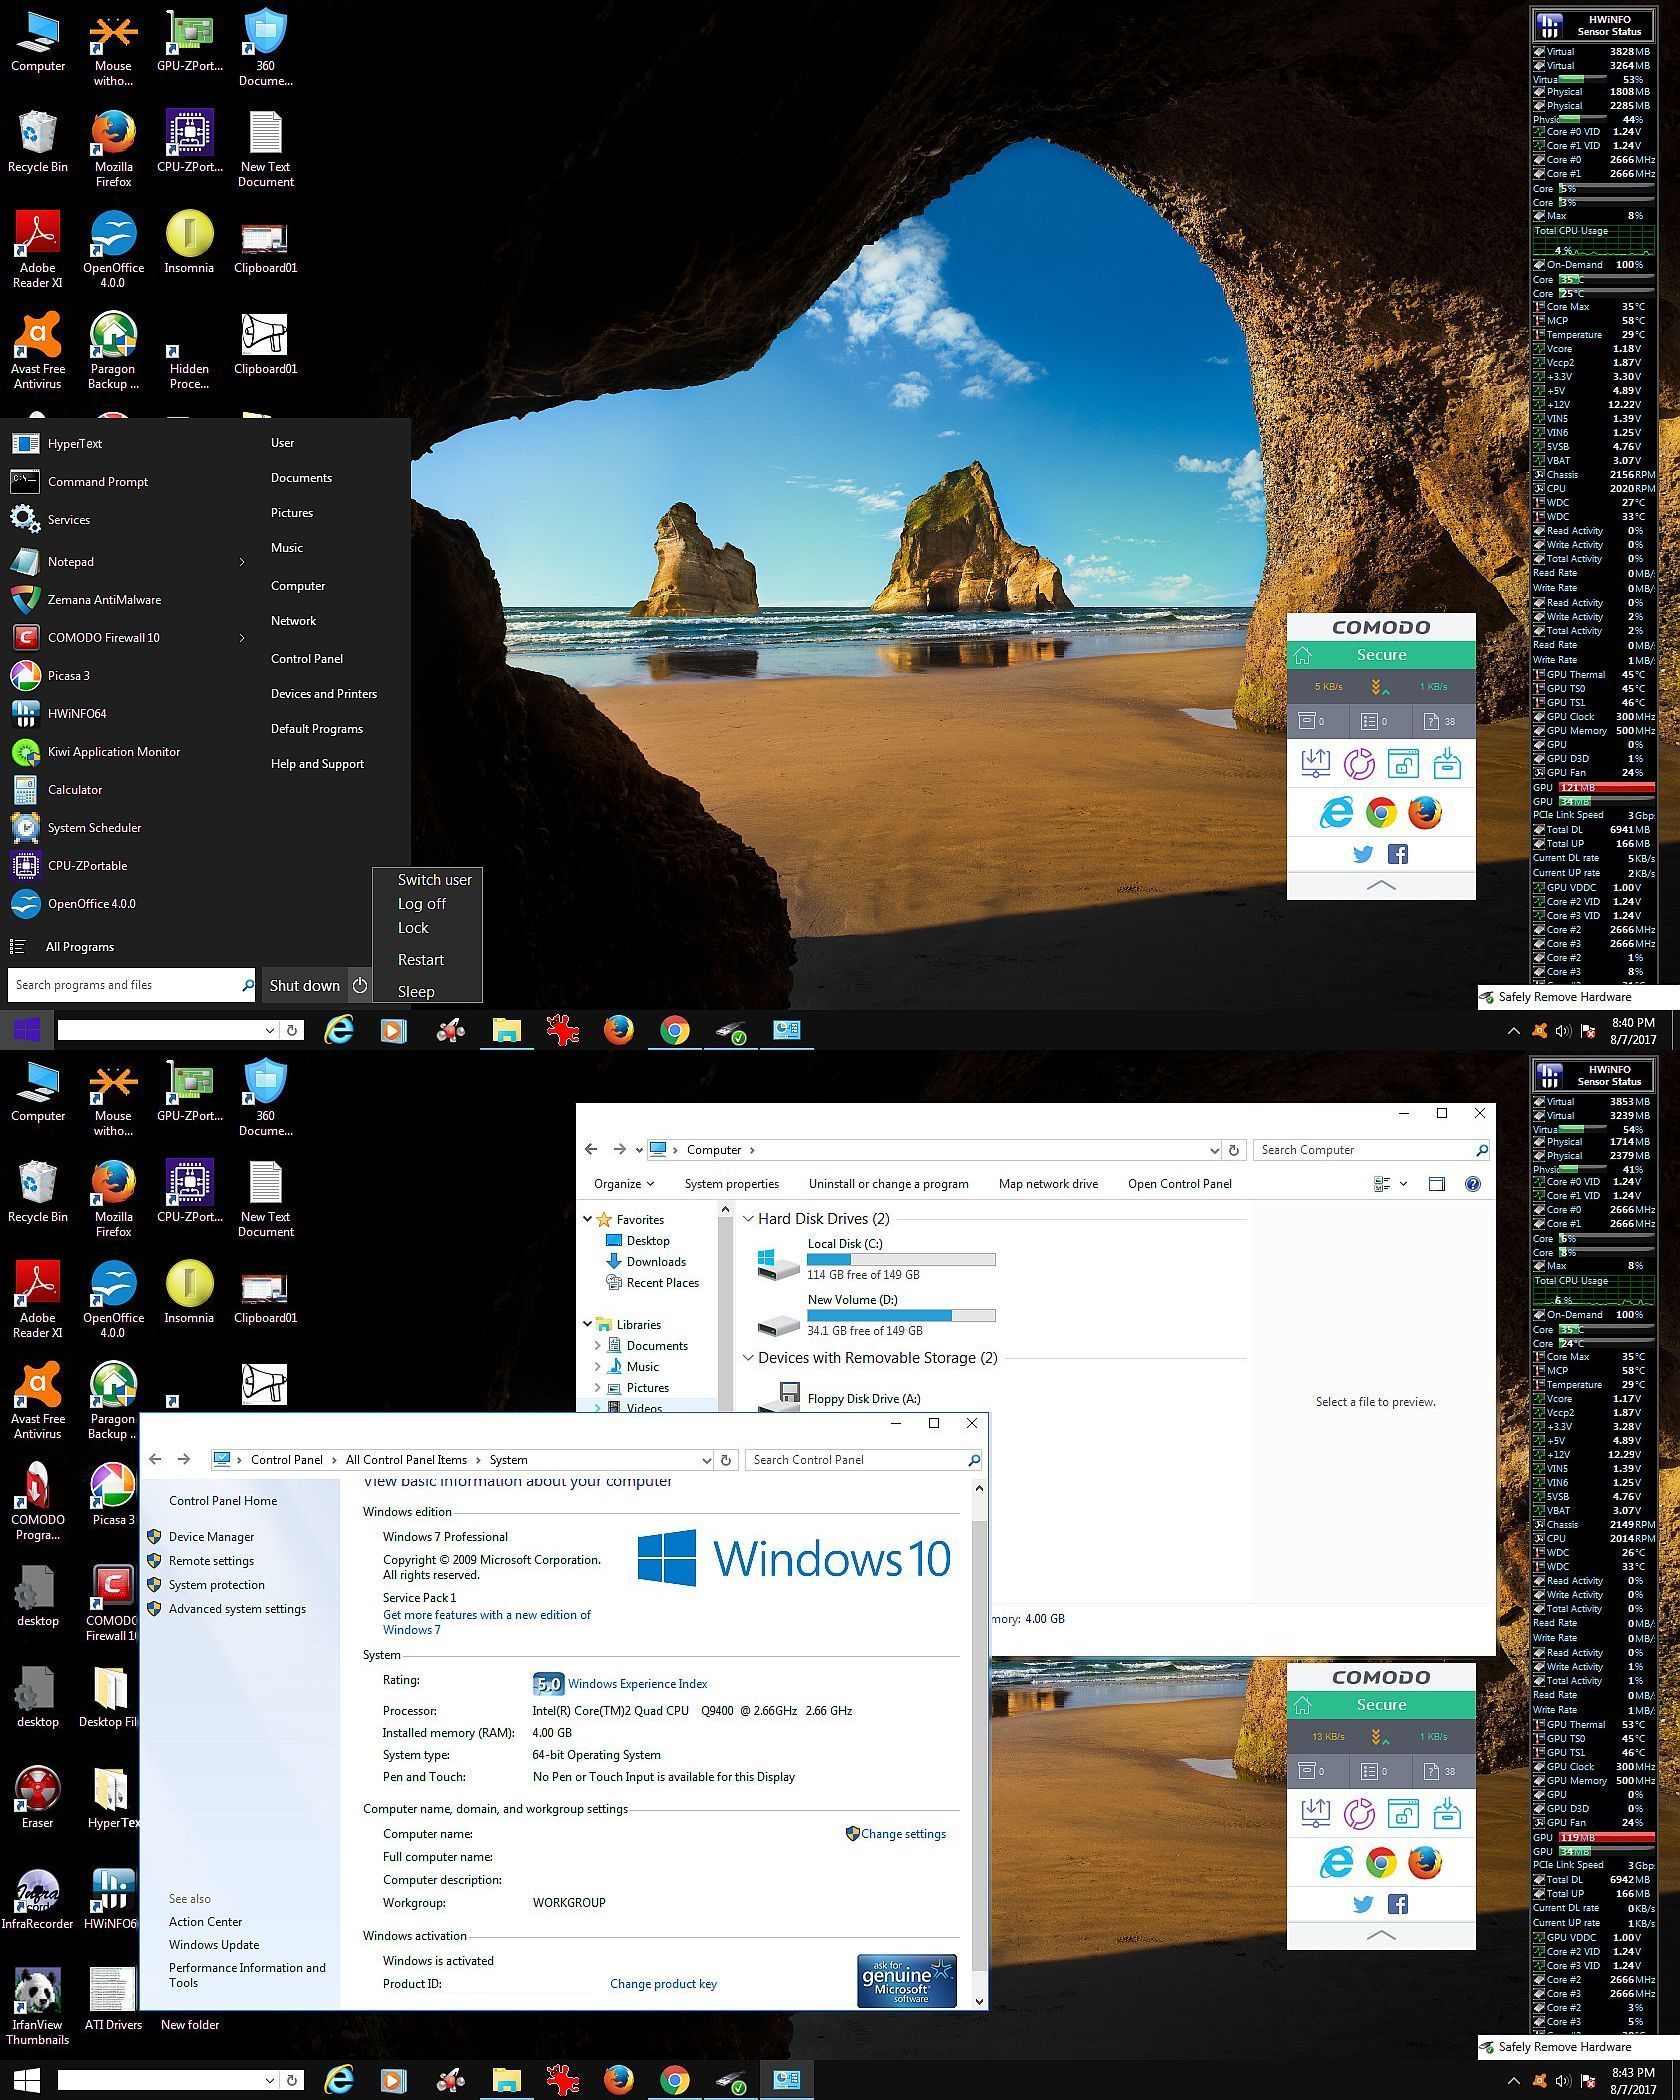Launch Kiwi Application Monitor from Start menu
The width and height of the screenshot is (1680, 2100).
(114, 752)
